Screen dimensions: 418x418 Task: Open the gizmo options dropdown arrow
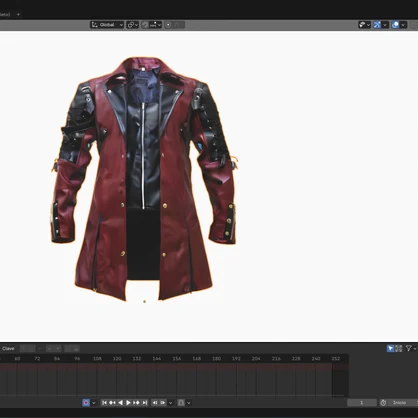(385, 25)
